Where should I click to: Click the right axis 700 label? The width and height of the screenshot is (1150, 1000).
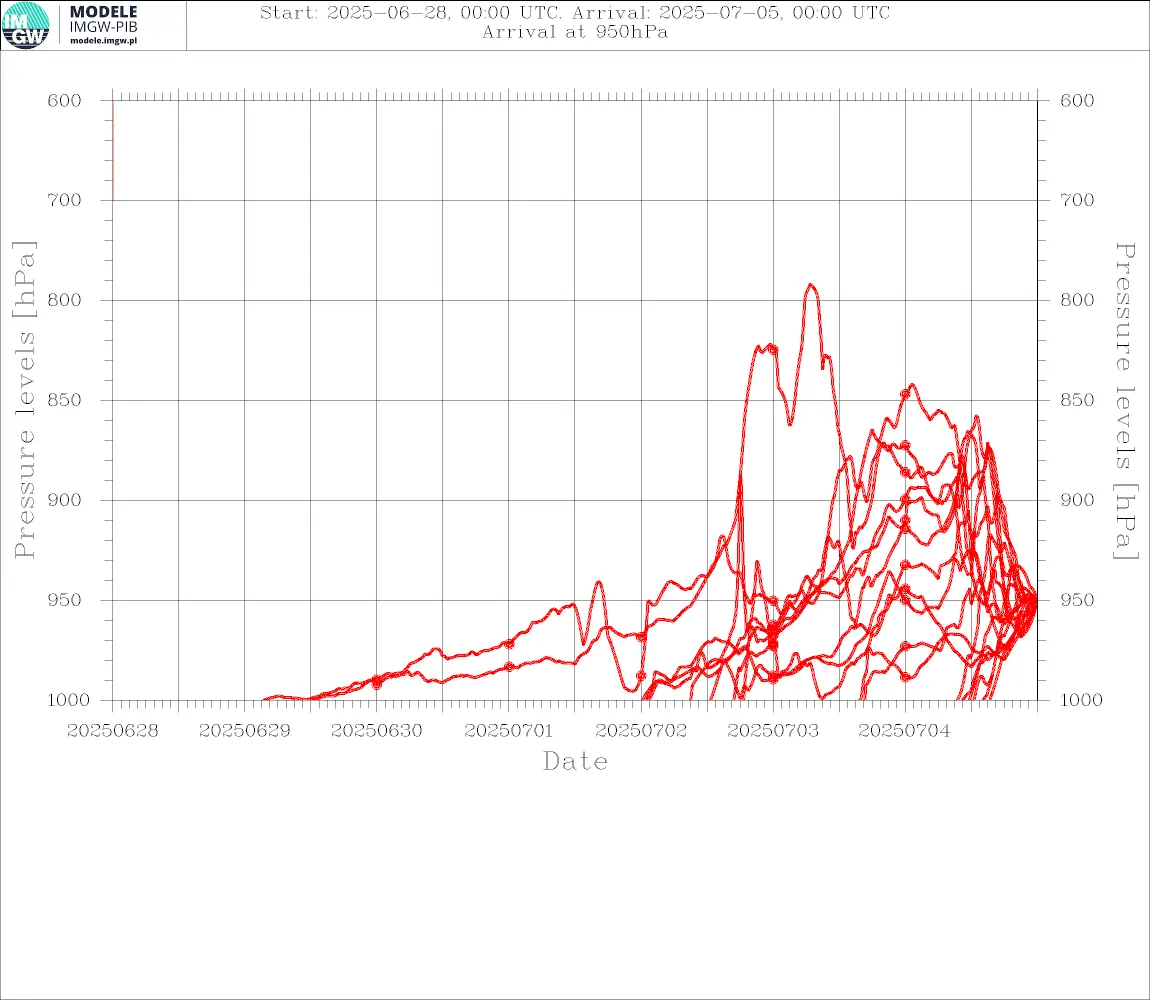pyautogui.click(x=1077, y=200)
